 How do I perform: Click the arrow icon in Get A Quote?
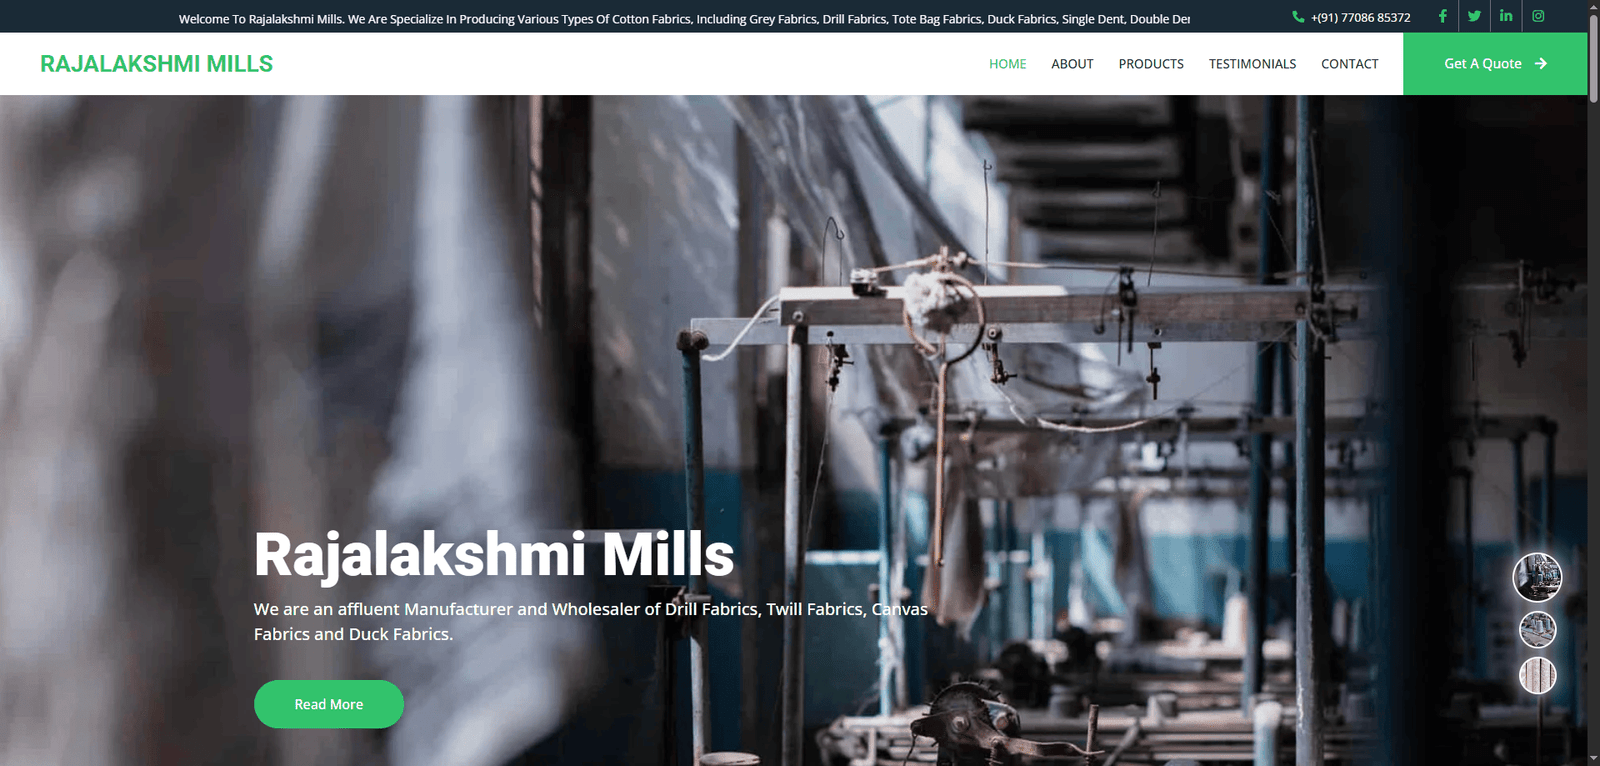(x=1541, y=63)
